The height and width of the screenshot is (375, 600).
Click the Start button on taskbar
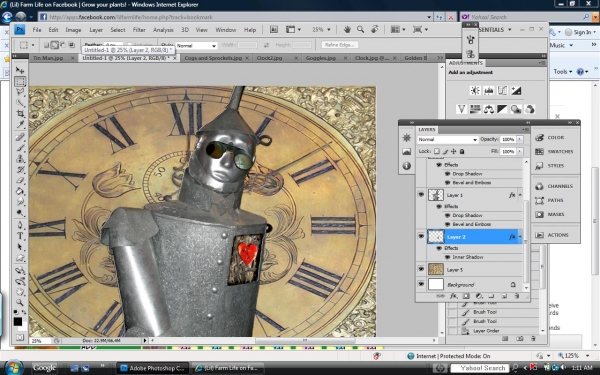(13, 368)
